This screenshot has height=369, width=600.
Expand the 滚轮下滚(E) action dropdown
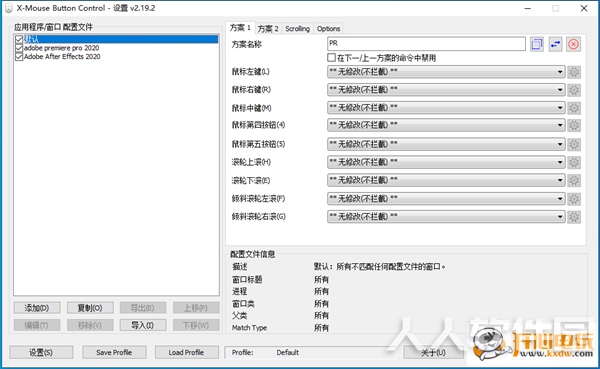pos(446,180)
